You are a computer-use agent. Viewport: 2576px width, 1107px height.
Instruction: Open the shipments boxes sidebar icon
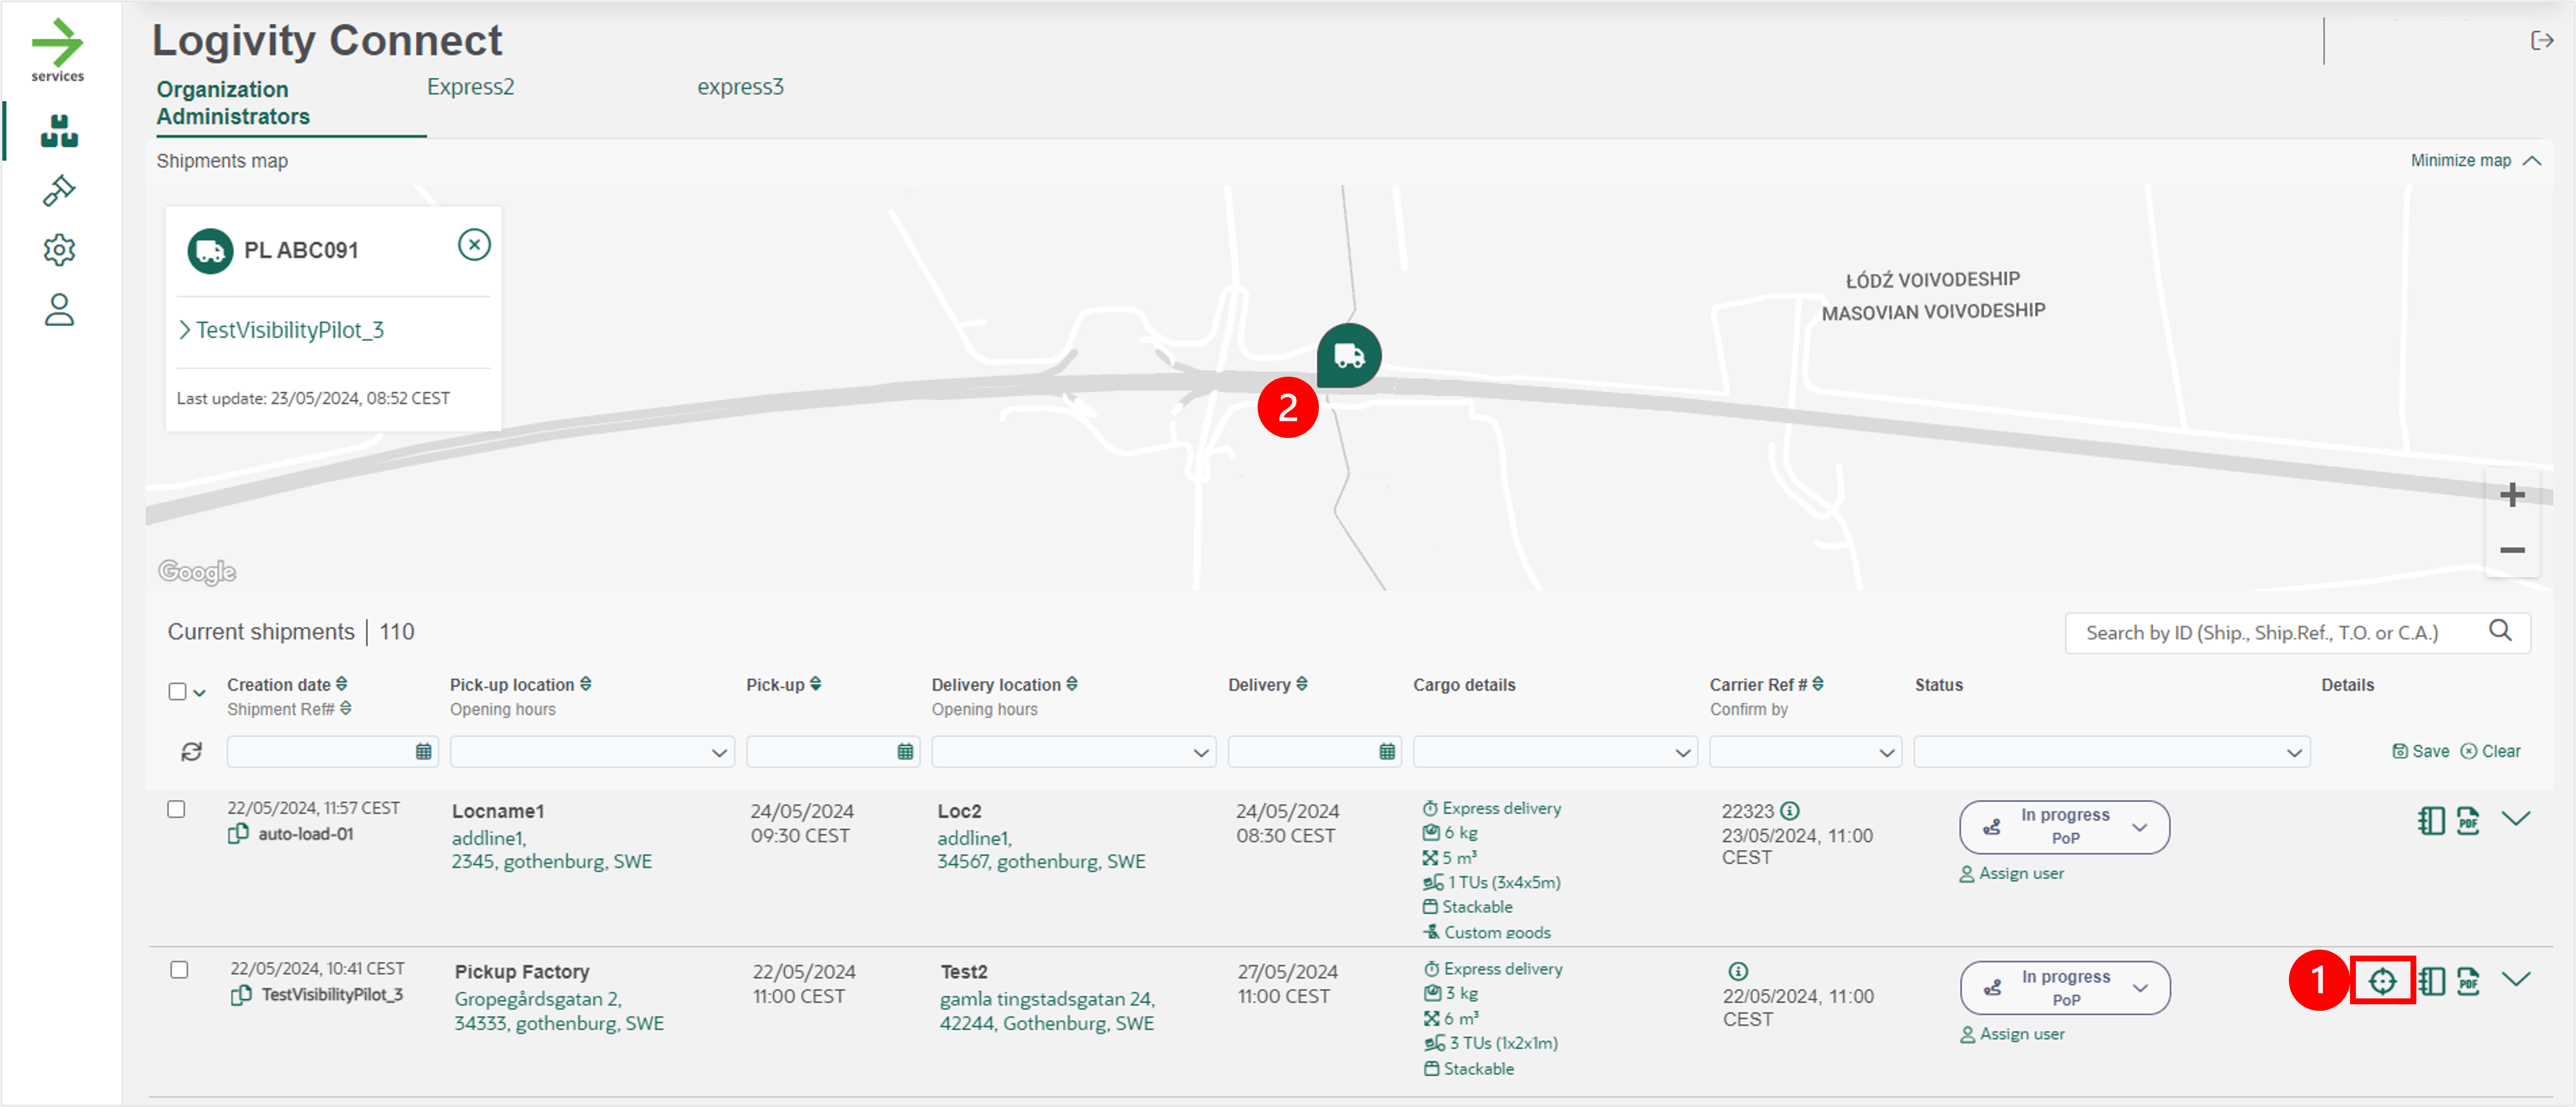pyautogui.click(x=59, y=131)
